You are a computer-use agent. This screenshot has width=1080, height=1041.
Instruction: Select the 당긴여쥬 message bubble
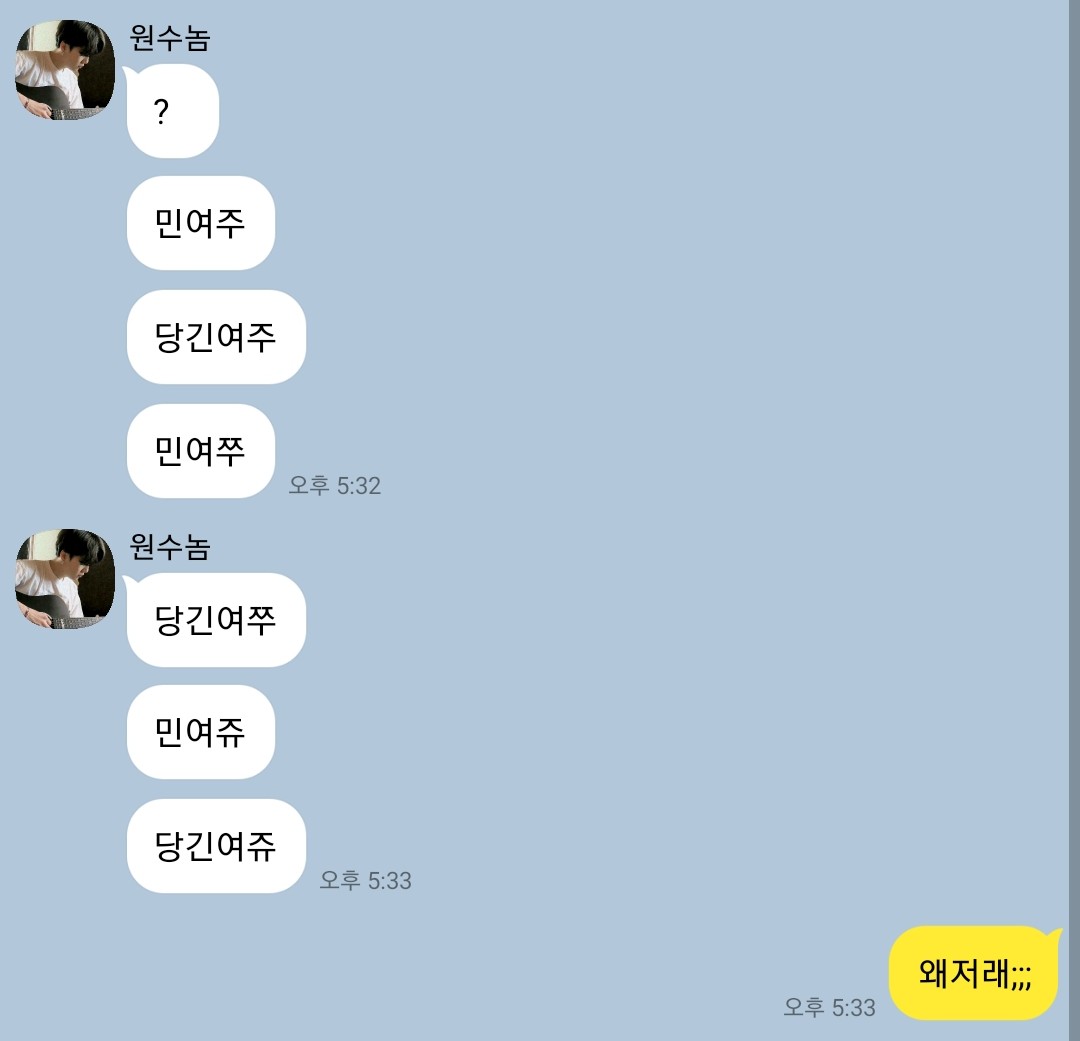(216, 846)
